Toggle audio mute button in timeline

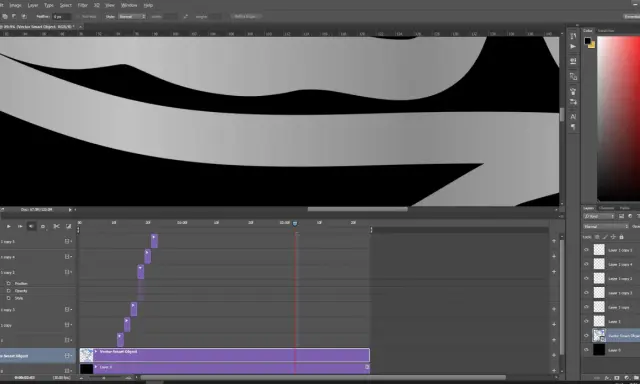31,226
